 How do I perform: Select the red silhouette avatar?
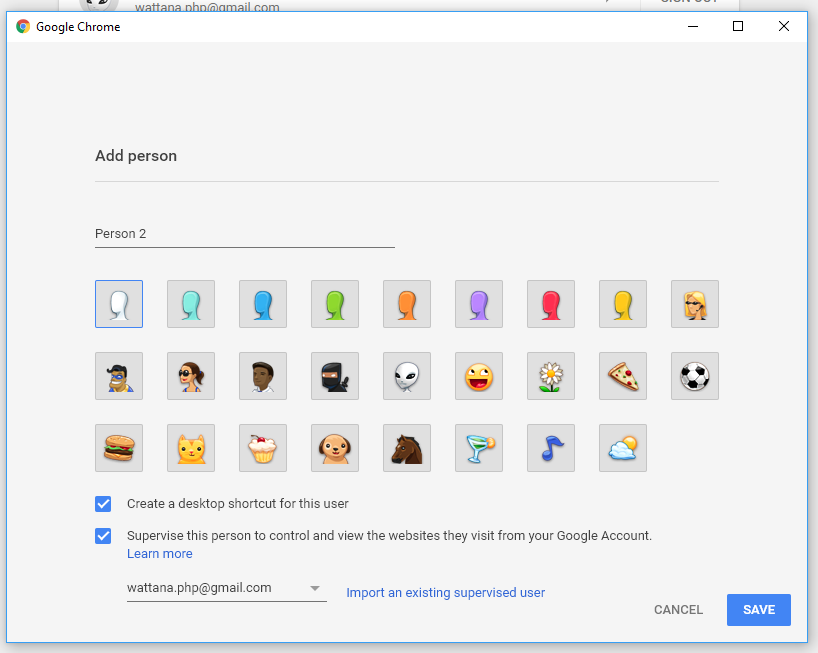pos(551,304)
